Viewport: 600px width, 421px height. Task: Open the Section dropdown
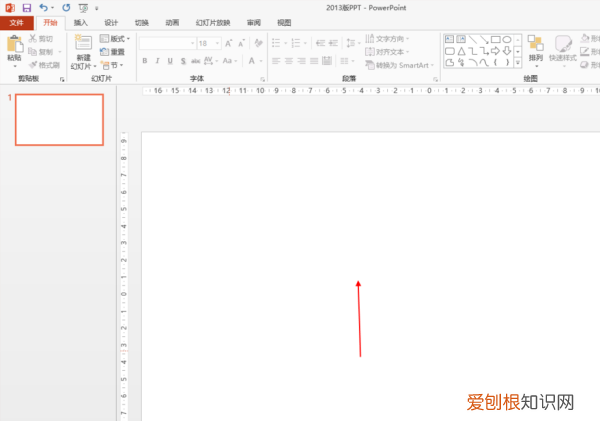tap(112, 65)
